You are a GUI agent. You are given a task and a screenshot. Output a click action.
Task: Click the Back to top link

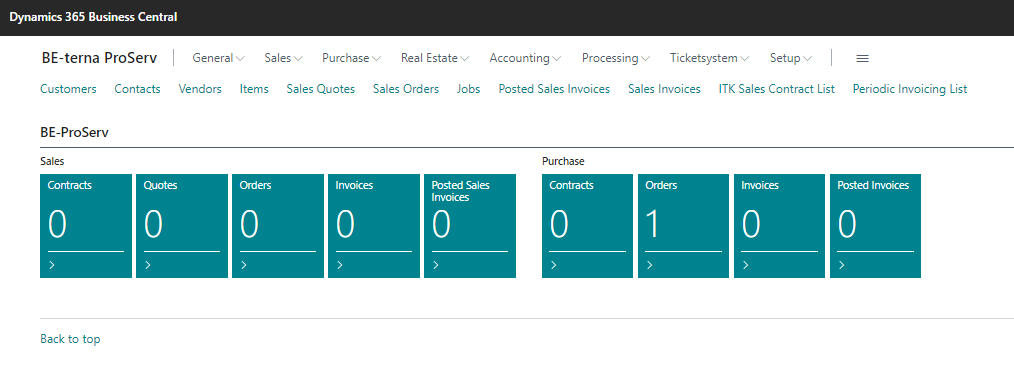click(x=70, y=339)
